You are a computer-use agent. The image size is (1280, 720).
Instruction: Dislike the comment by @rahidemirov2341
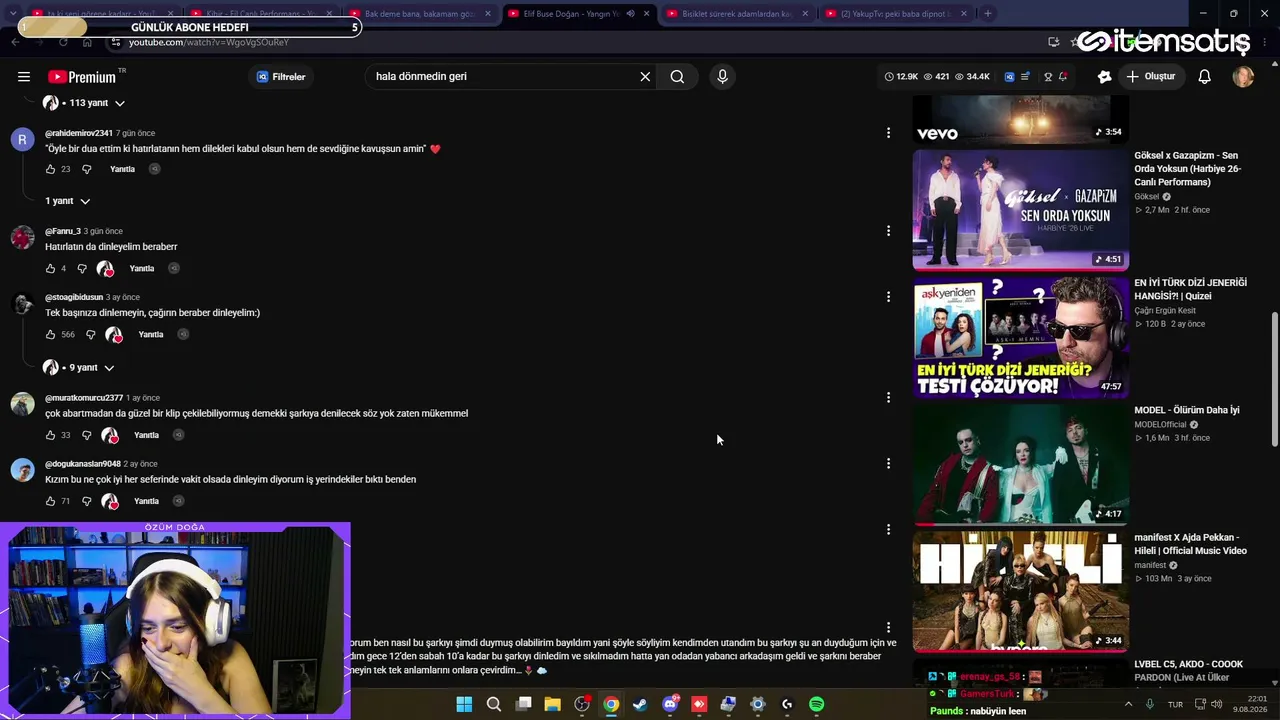[x=86, y=169]
